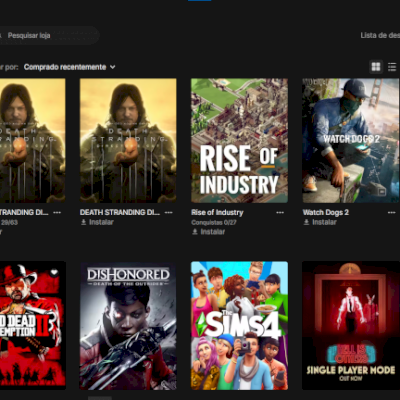
Task: Toggle favorite heart on Red Dead Redemption II
Action: tap(54, 273)
